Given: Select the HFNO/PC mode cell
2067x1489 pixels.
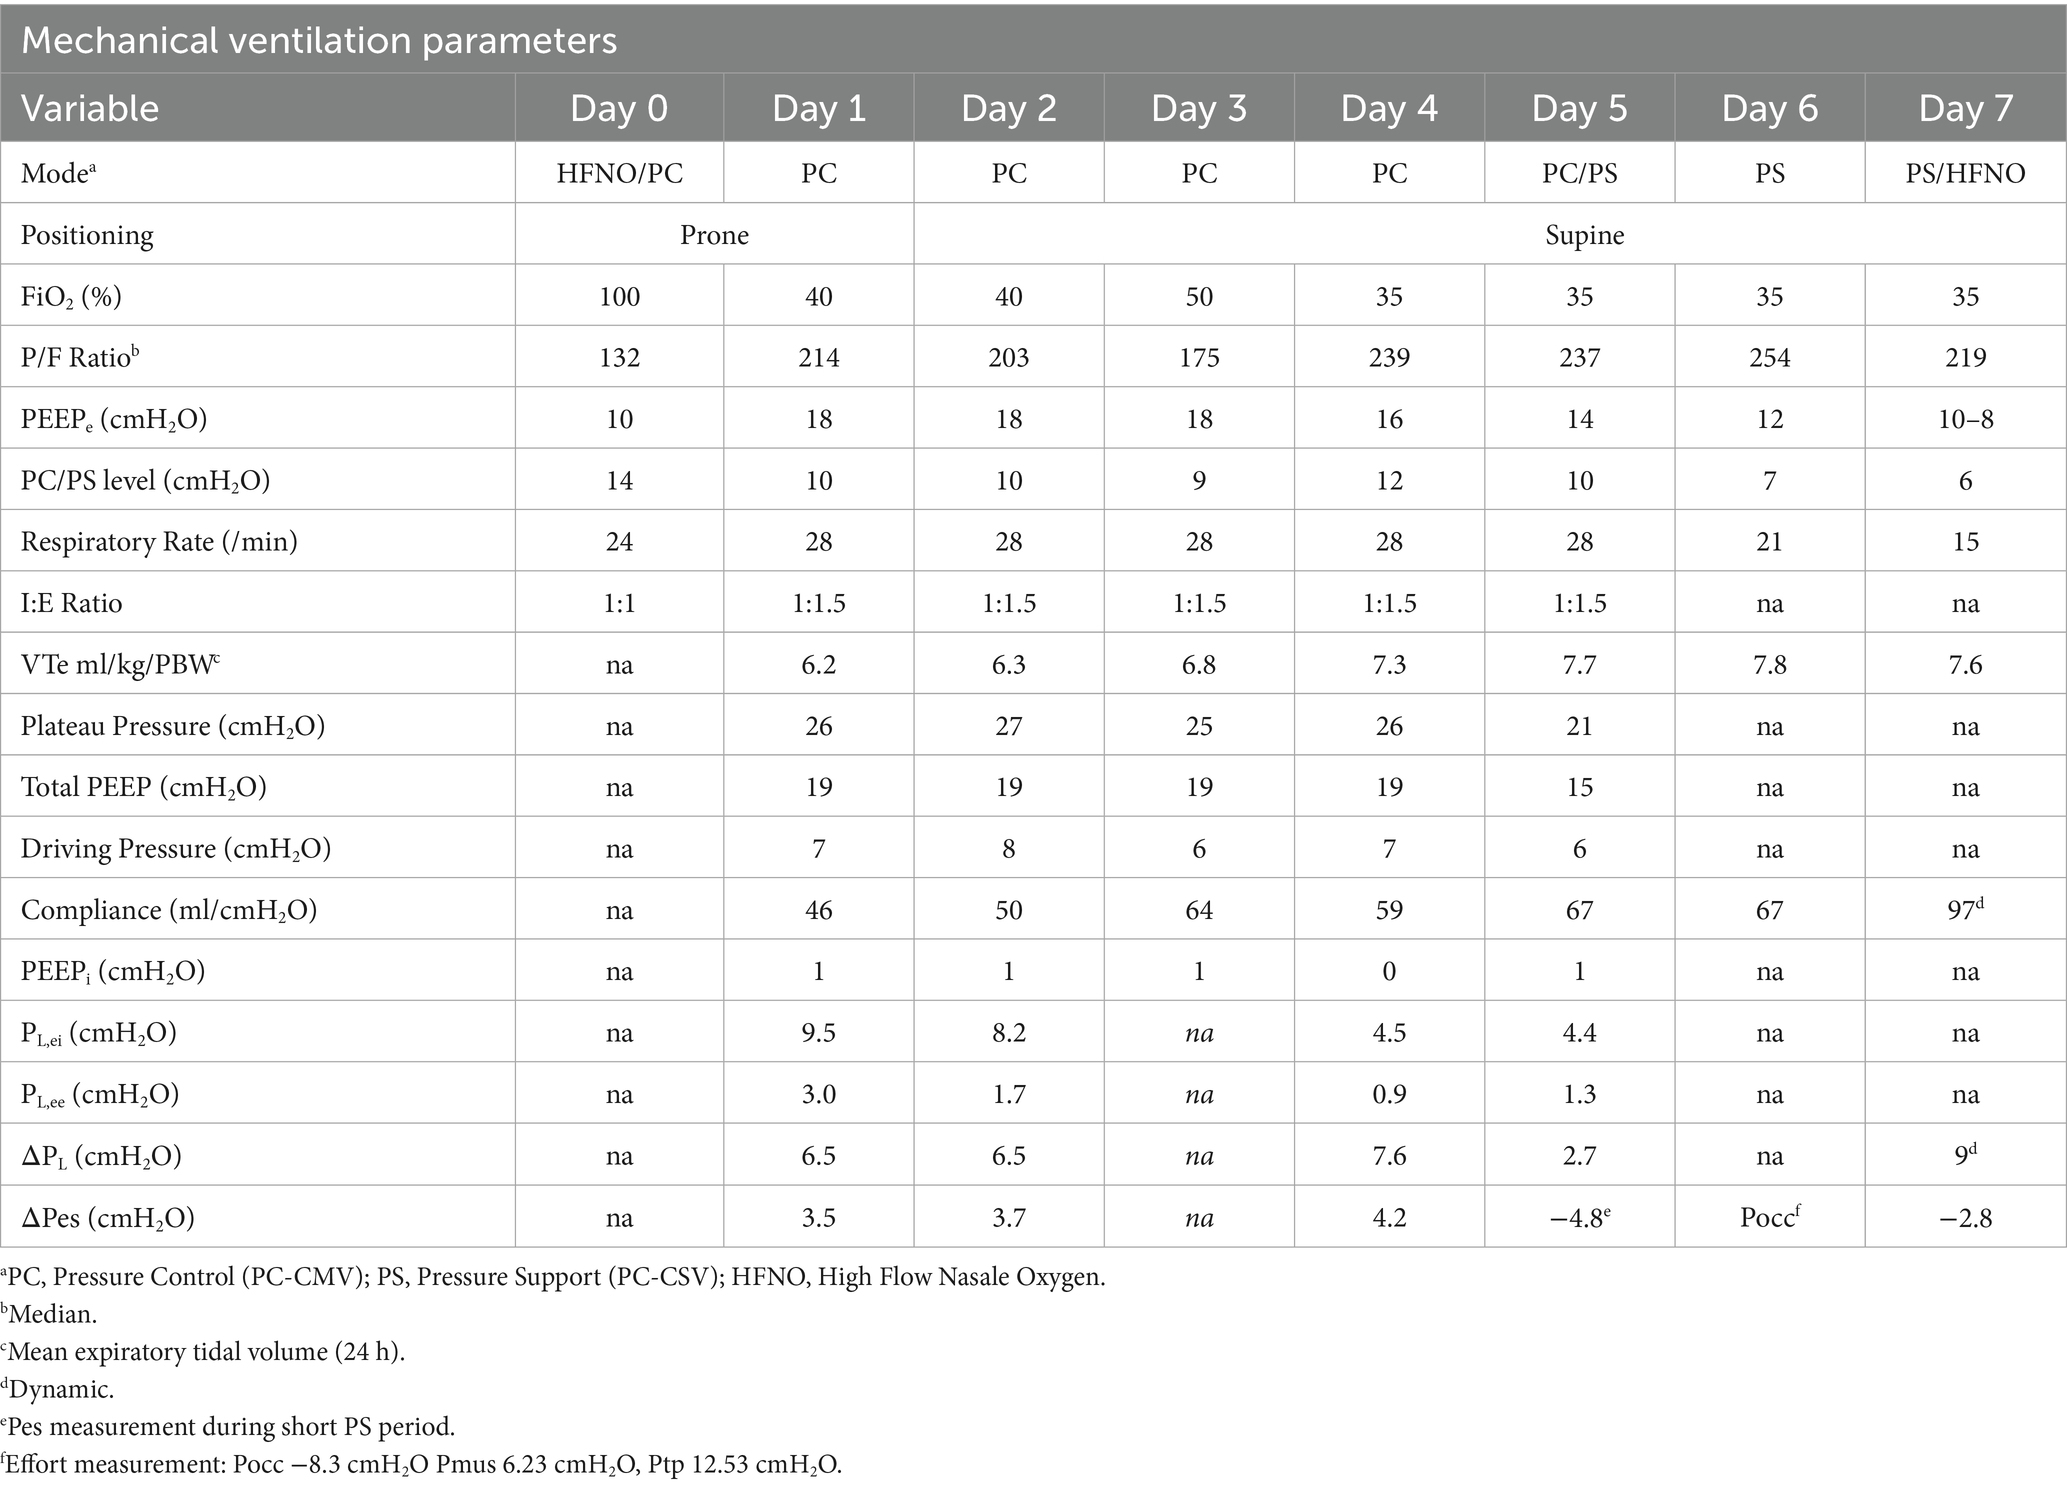Looking at the screenshot, I should coord(619,173).
